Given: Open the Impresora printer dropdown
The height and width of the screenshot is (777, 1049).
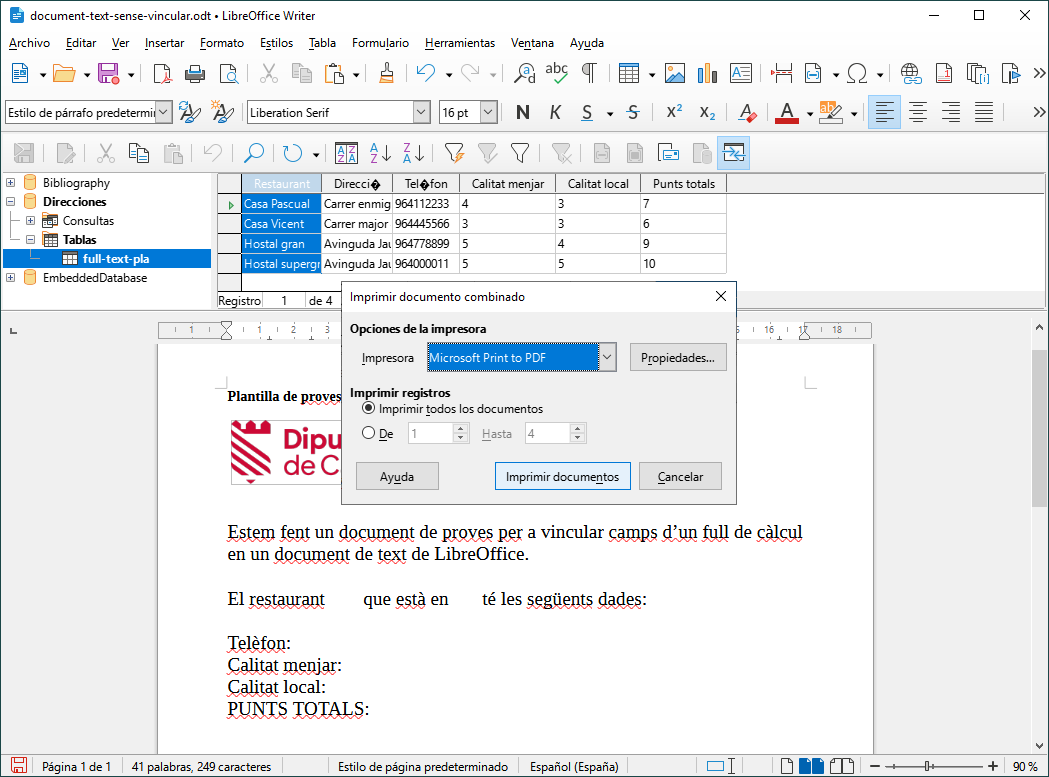Looking at the screenshot, I should click(607, 357).
